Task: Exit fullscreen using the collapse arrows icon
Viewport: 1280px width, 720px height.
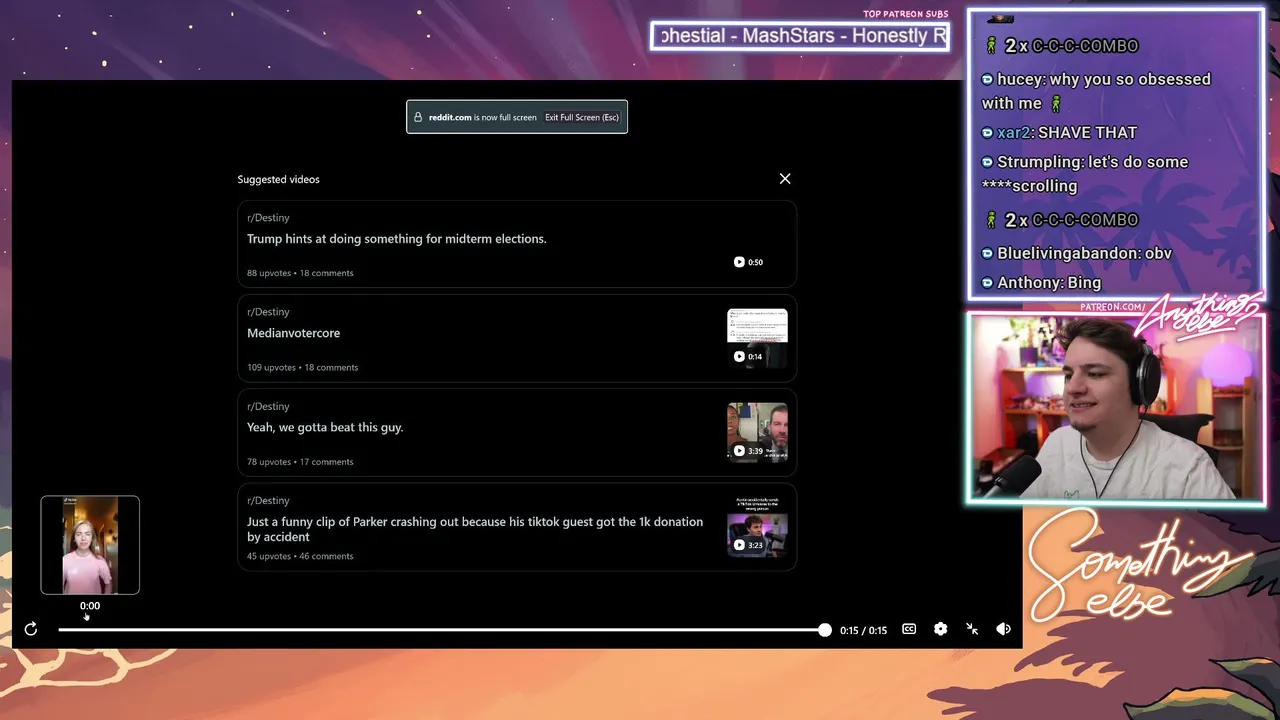Action: coord(972,629)
